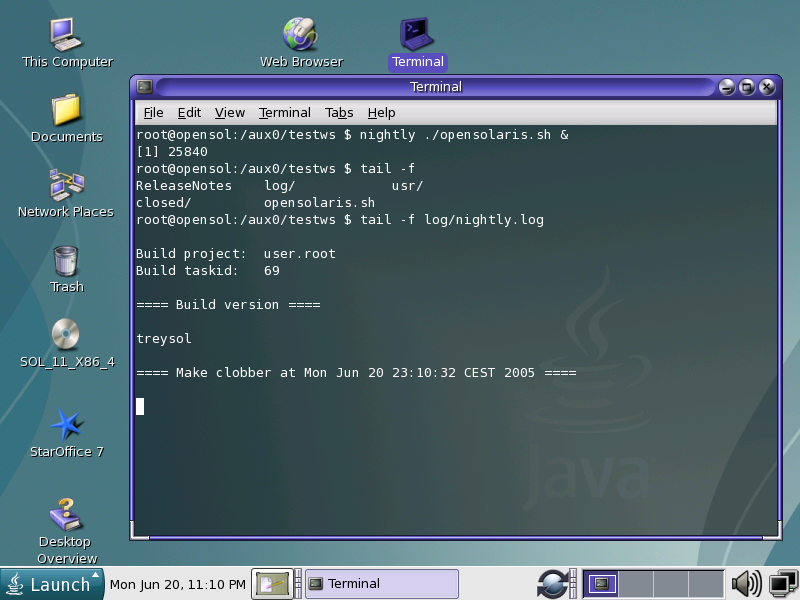Open the SOL_11_X86_4 disc icon
800x600 pixels.
click(x=67, y=343)
